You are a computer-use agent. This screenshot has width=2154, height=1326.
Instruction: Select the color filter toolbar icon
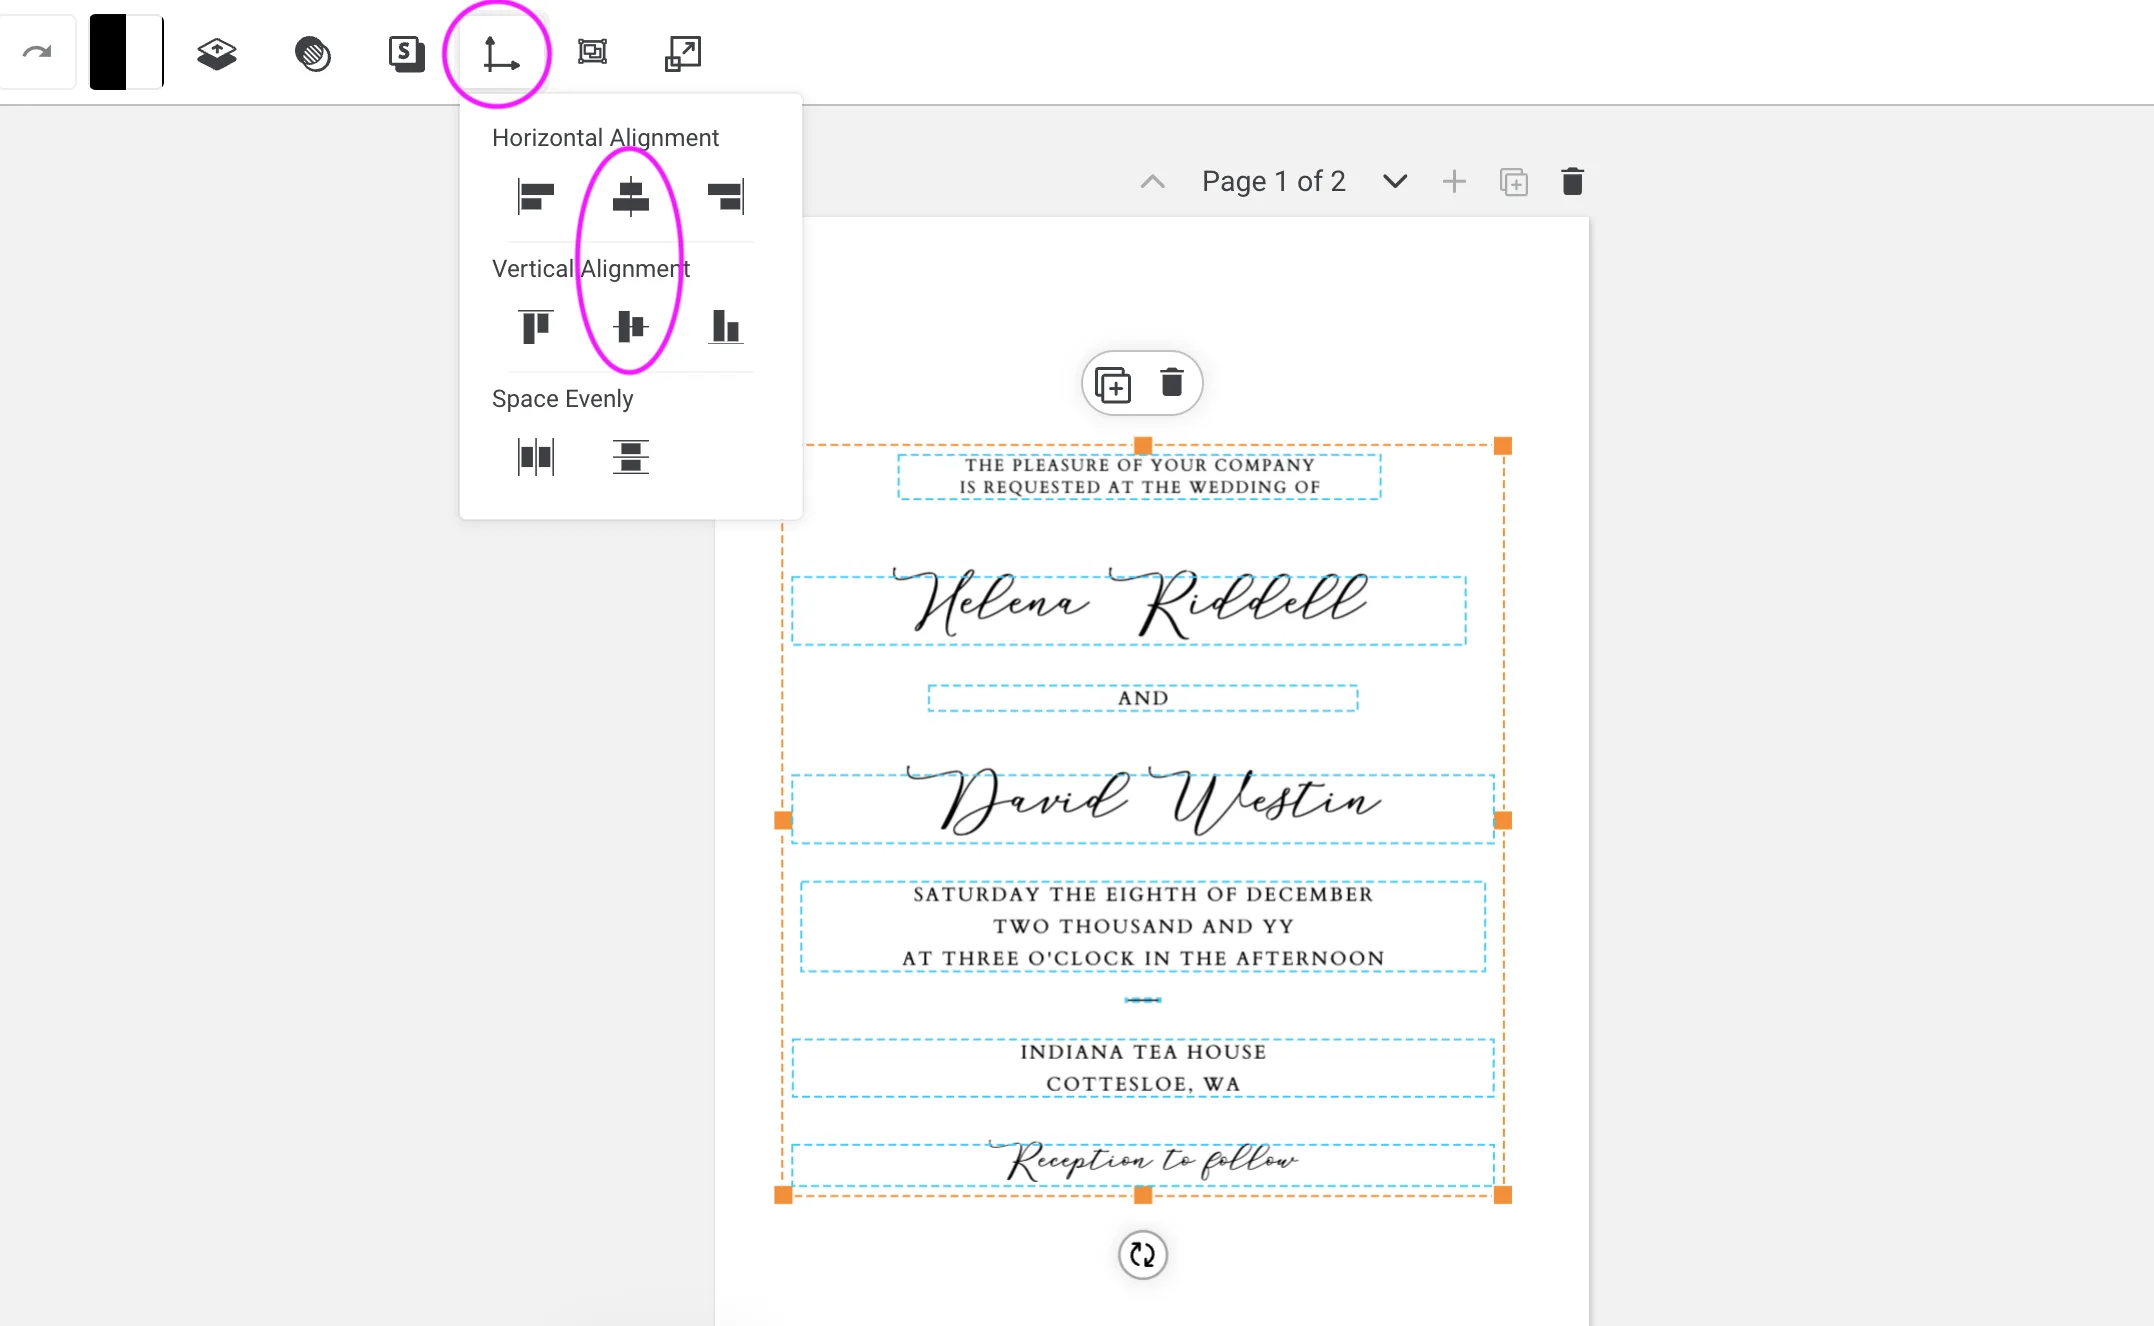coord(311,53)
